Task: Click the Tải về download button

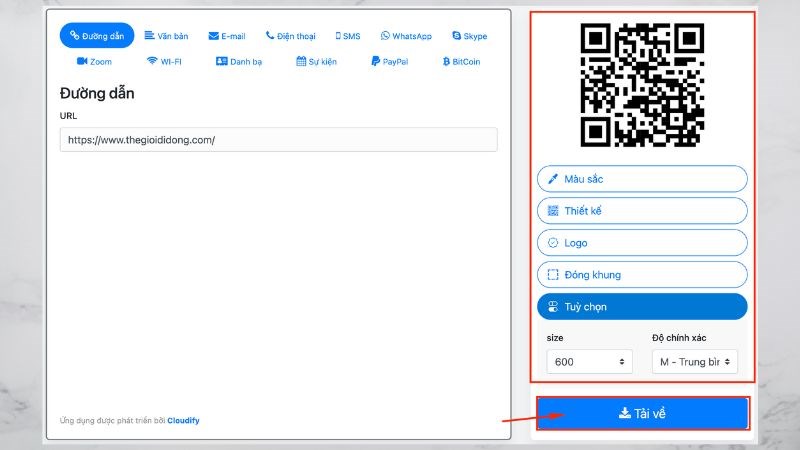Action: coord(642,413)
